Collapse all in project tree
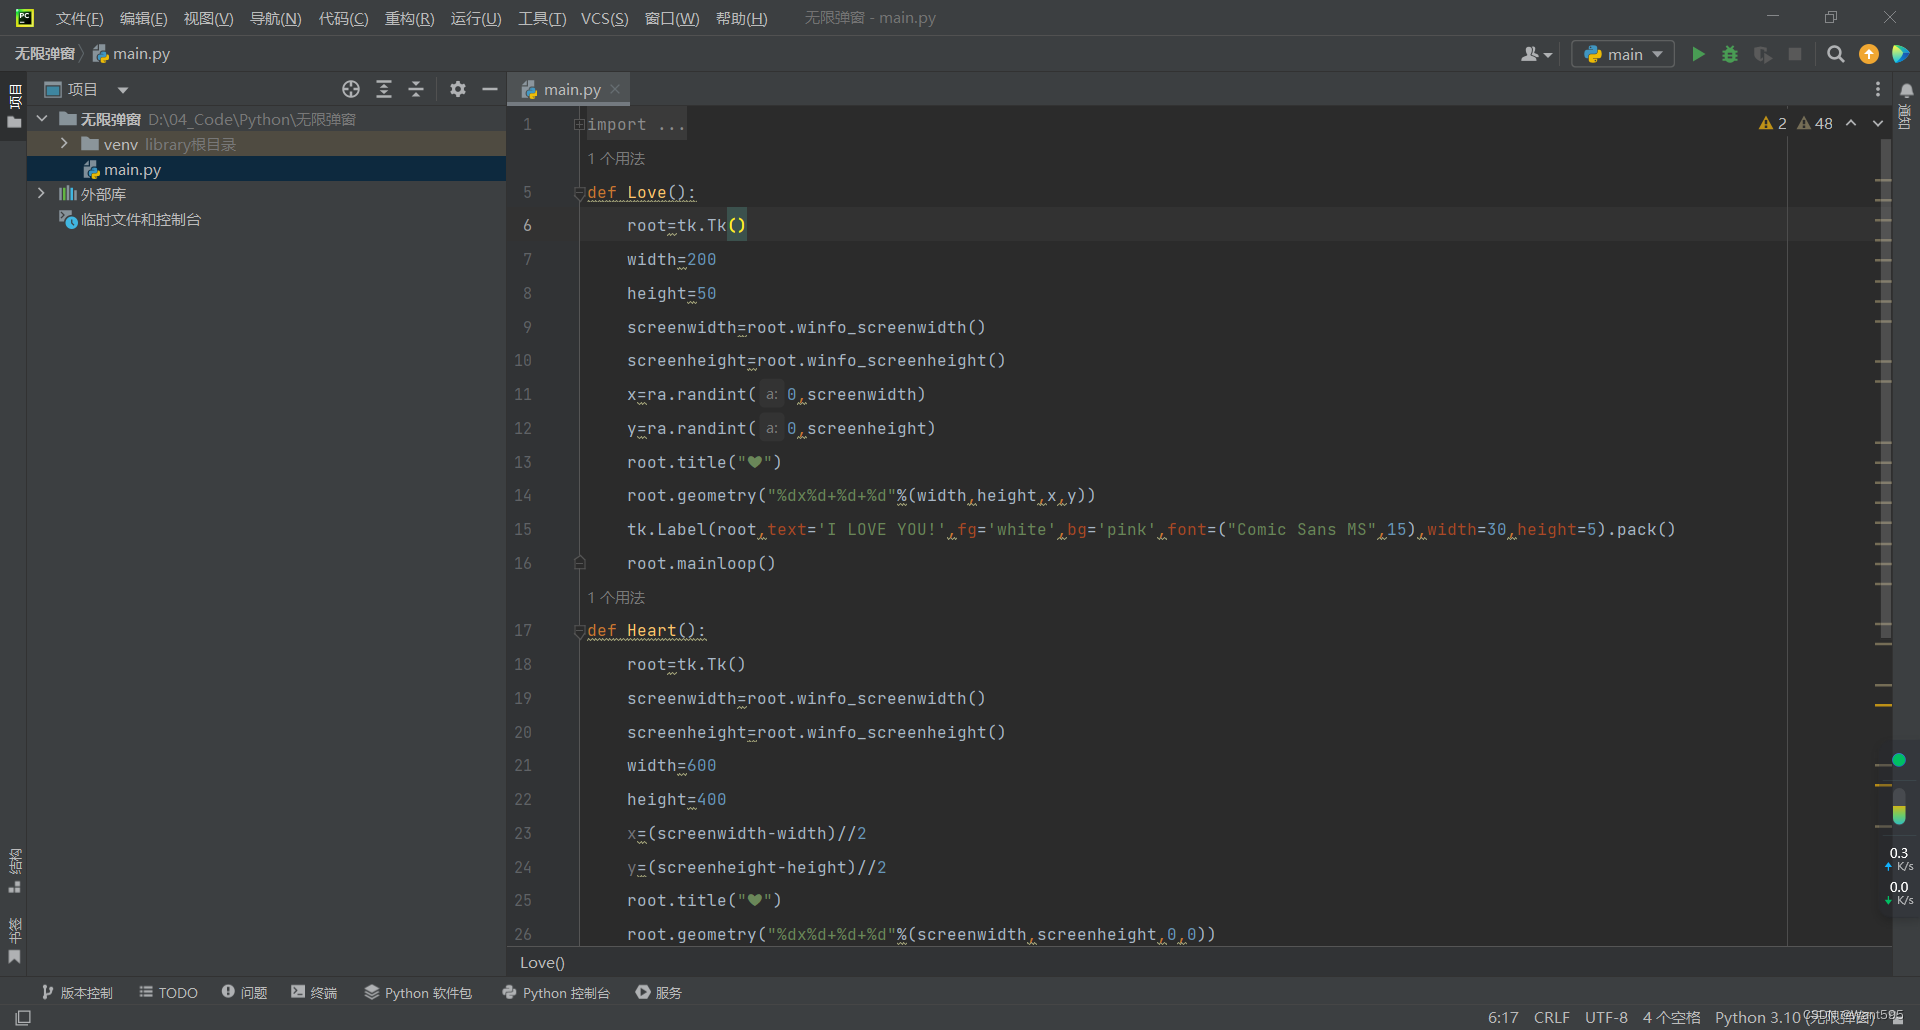The image size is (1920, 1030). (416, 89)
